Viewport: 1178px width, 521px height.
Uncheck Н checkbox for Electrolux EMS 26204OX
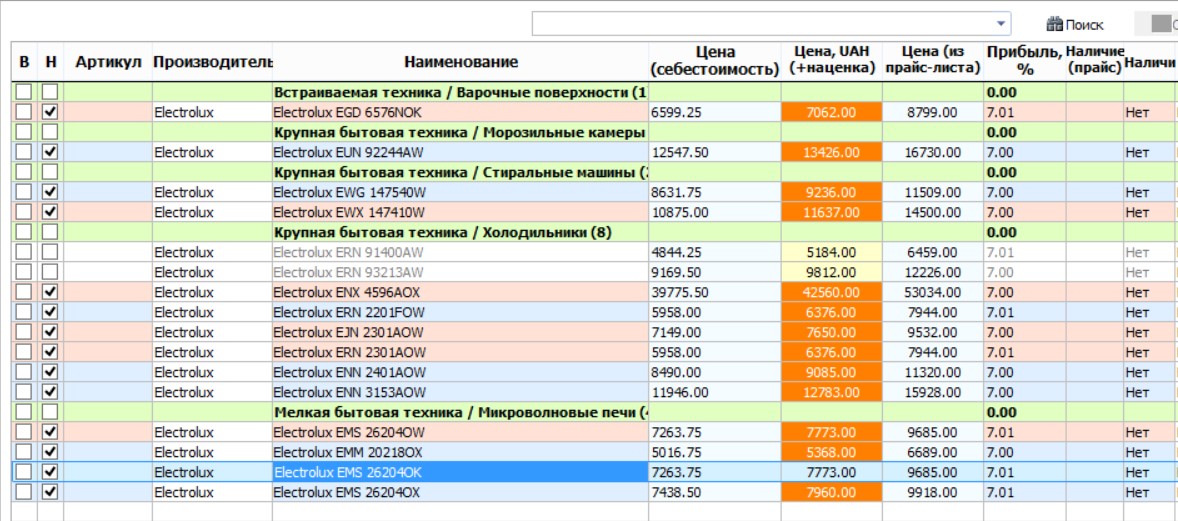tap(50, 492)
